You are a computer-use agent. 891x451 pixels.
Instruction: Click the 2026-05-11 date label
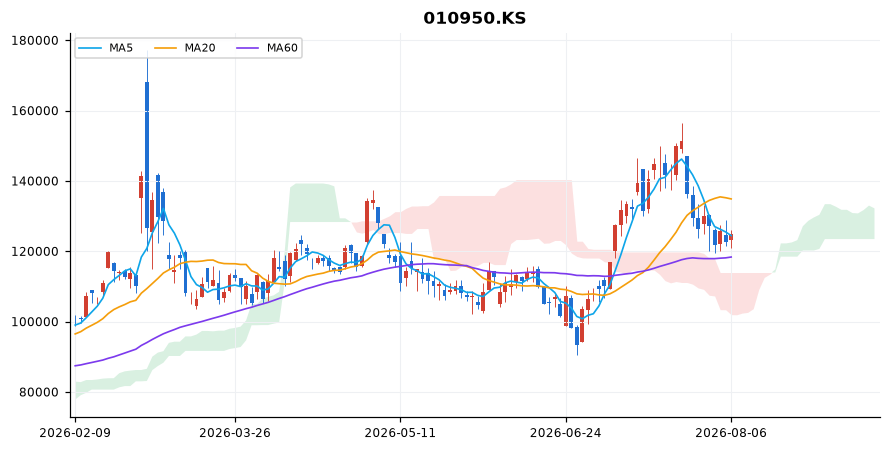coord(400,433)
